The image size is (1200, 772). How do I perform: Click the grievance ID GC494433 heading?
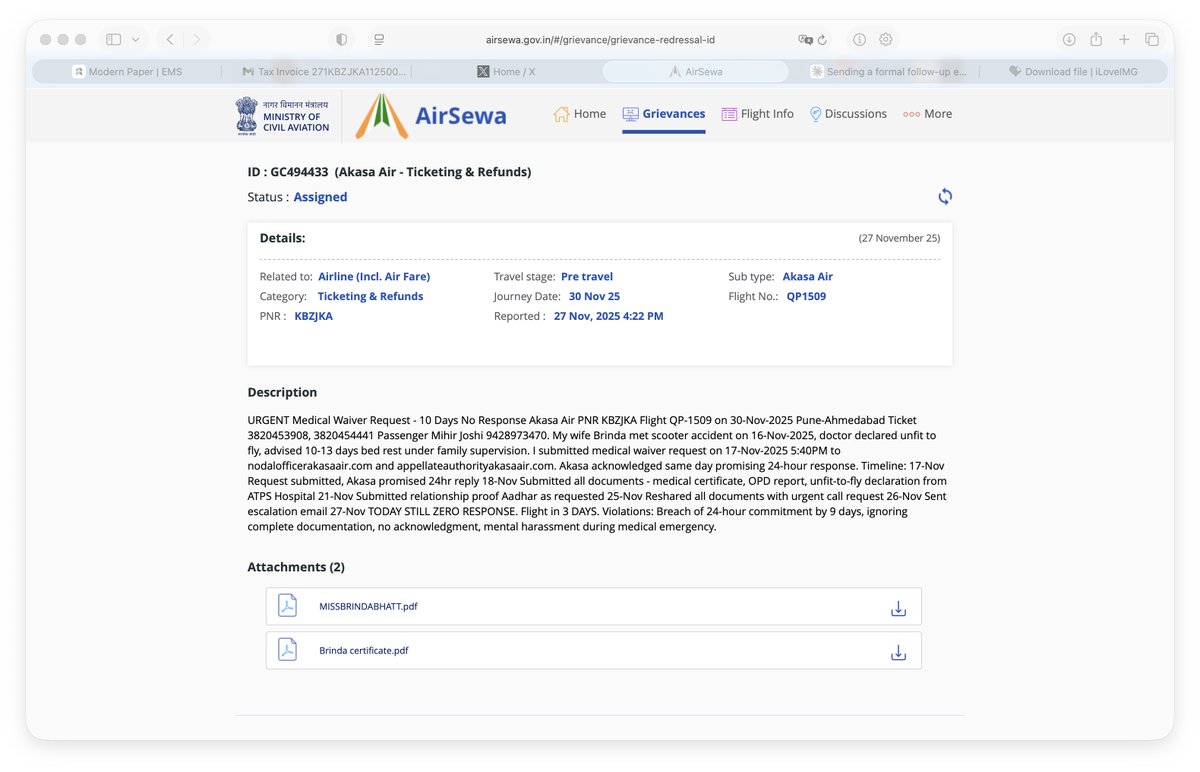tap(389, 172)
